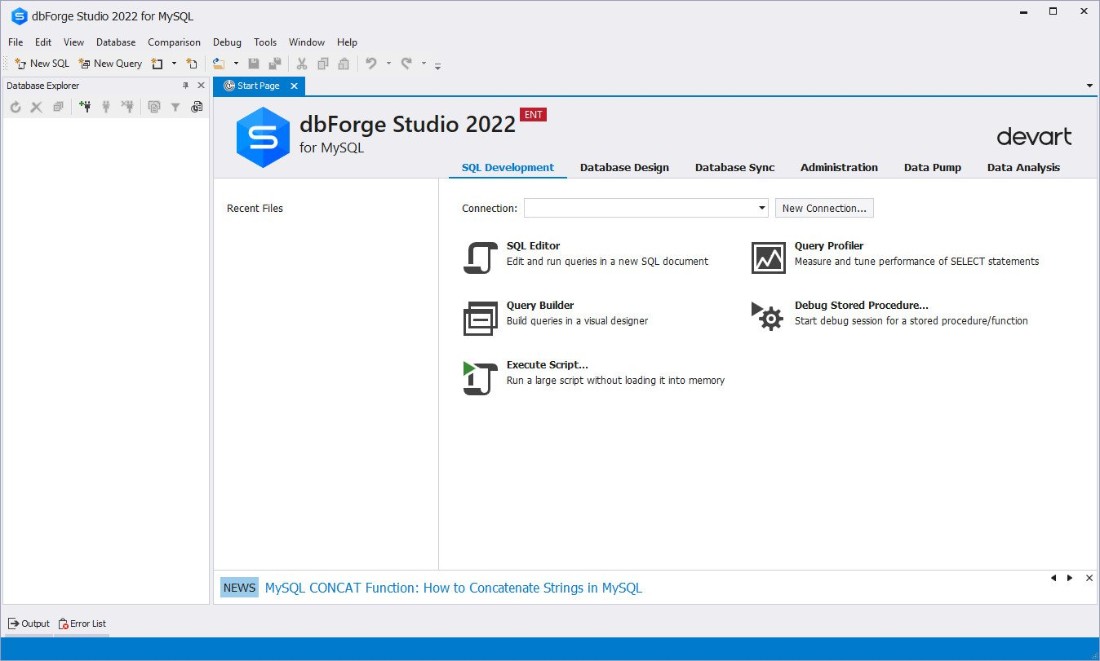1100x661 pixels.
Task: Open the Database menu
Action: tap(116, 42)
